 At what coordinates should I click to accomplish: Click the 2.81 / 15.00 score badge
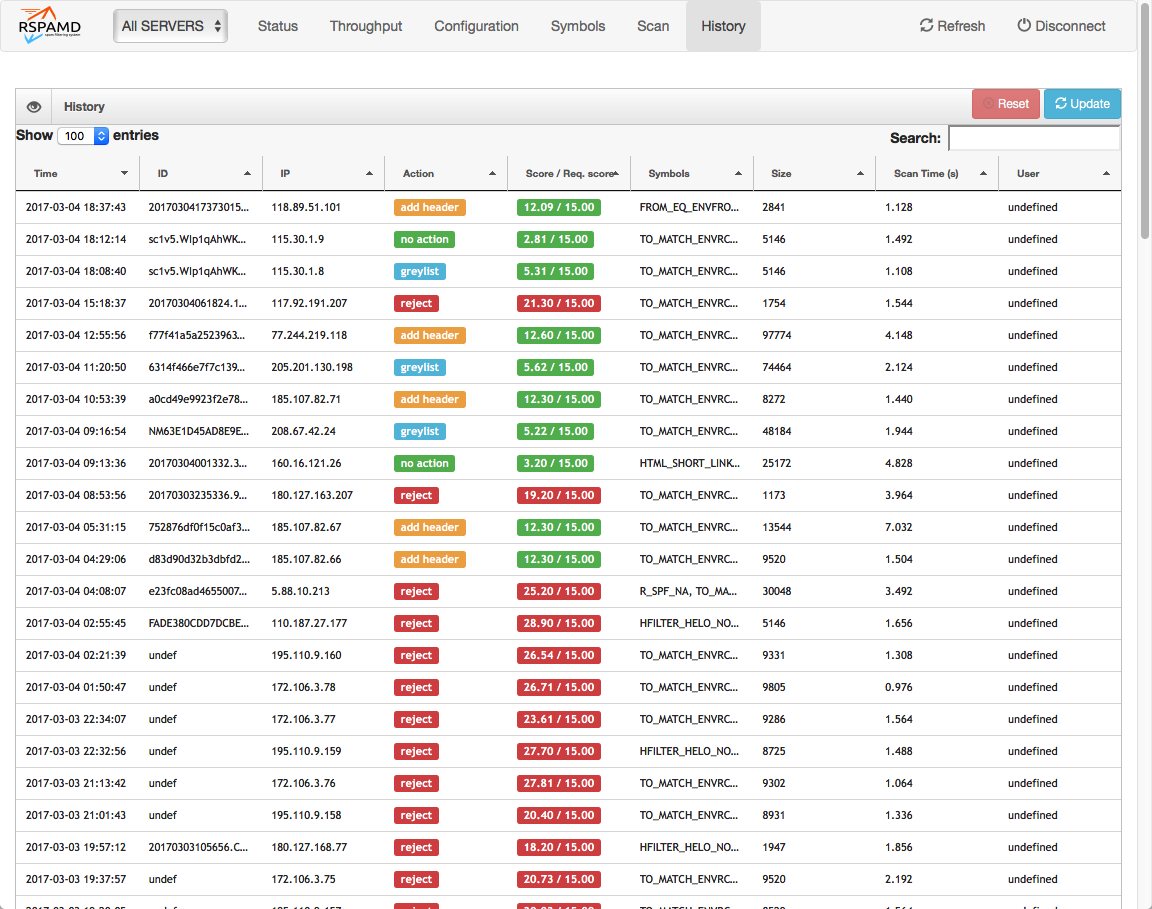coord(555,240)
